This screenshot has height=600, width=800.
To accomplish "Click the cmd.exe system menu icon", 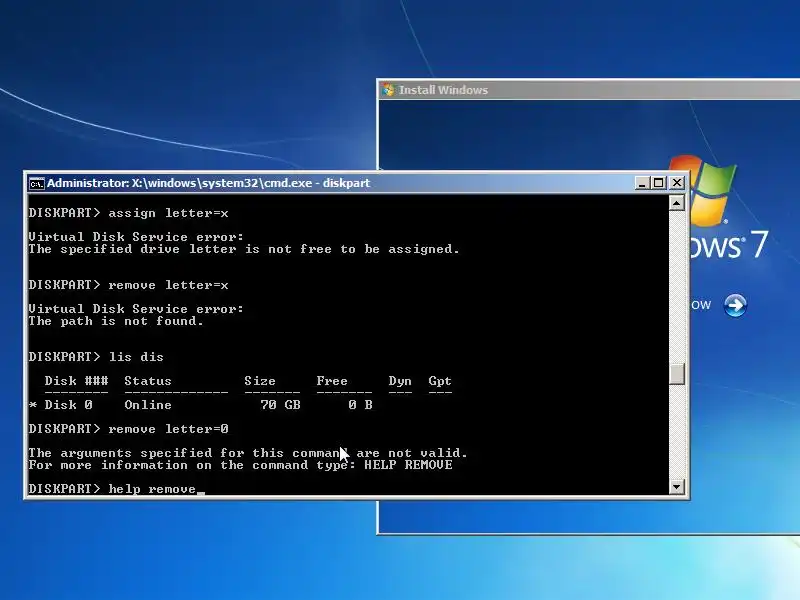I will [37, 183].
